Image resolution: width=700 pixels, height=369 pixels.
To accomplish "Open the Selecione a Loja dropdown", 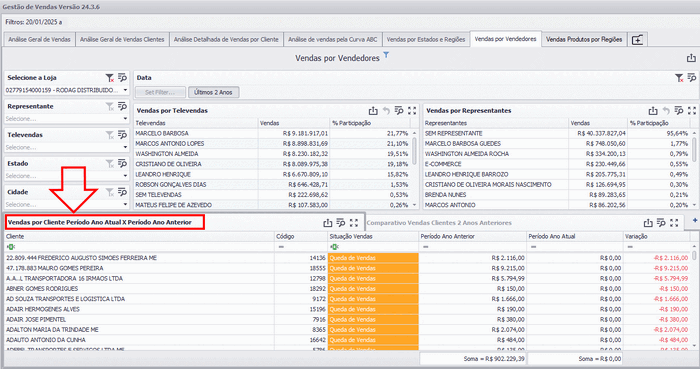I will pyautogui.click(x=125, y=90).
